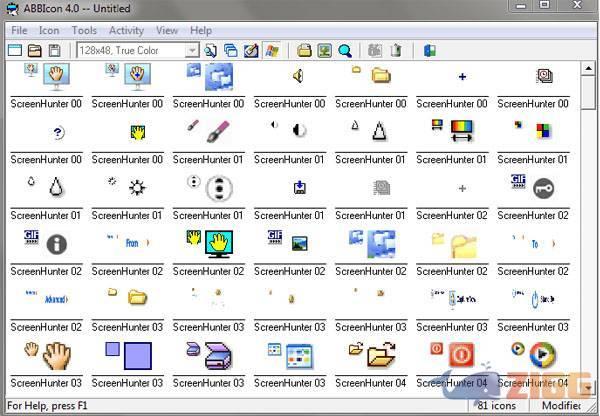600x416 pixels.
Task: Click the Save floppy disk icon
Action: [x=54, y=50]
